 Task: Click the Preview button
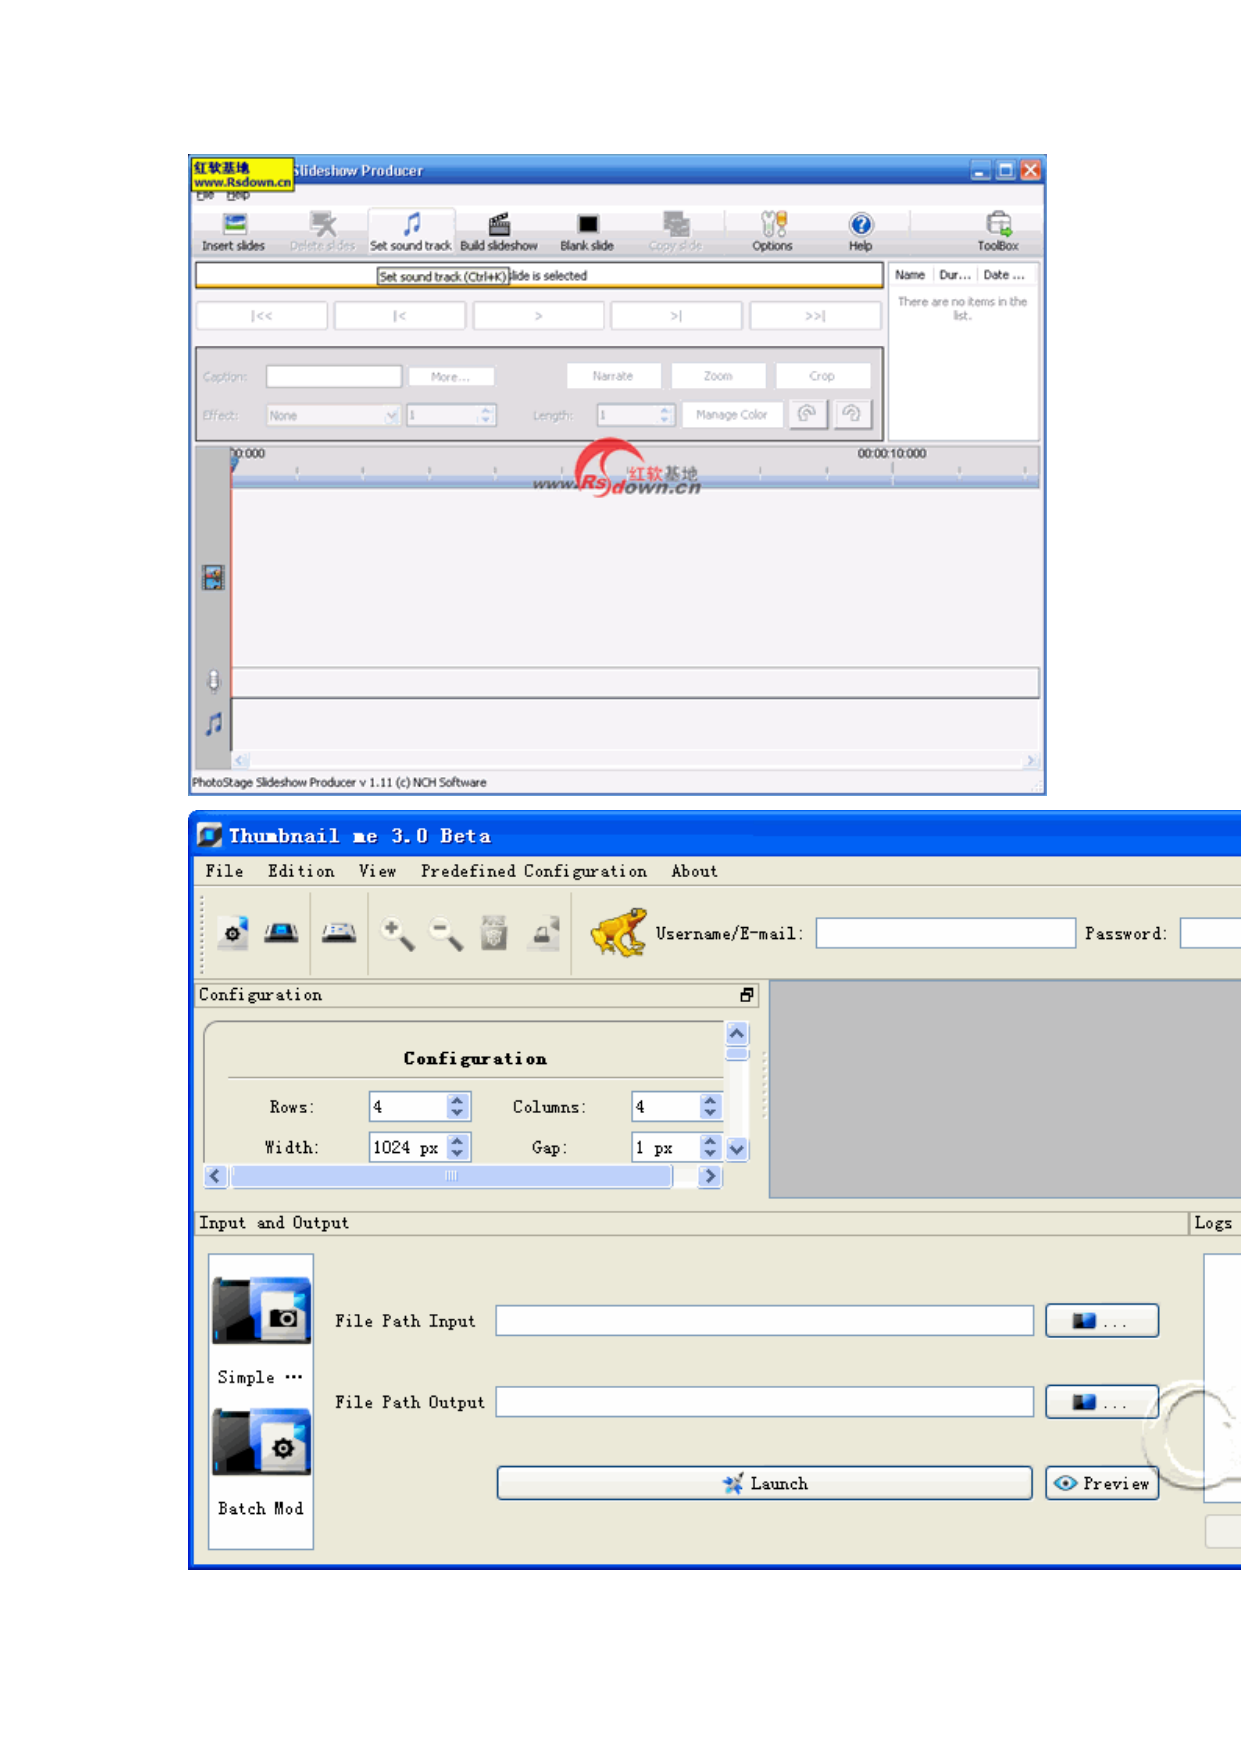tap(1102, 1483)
